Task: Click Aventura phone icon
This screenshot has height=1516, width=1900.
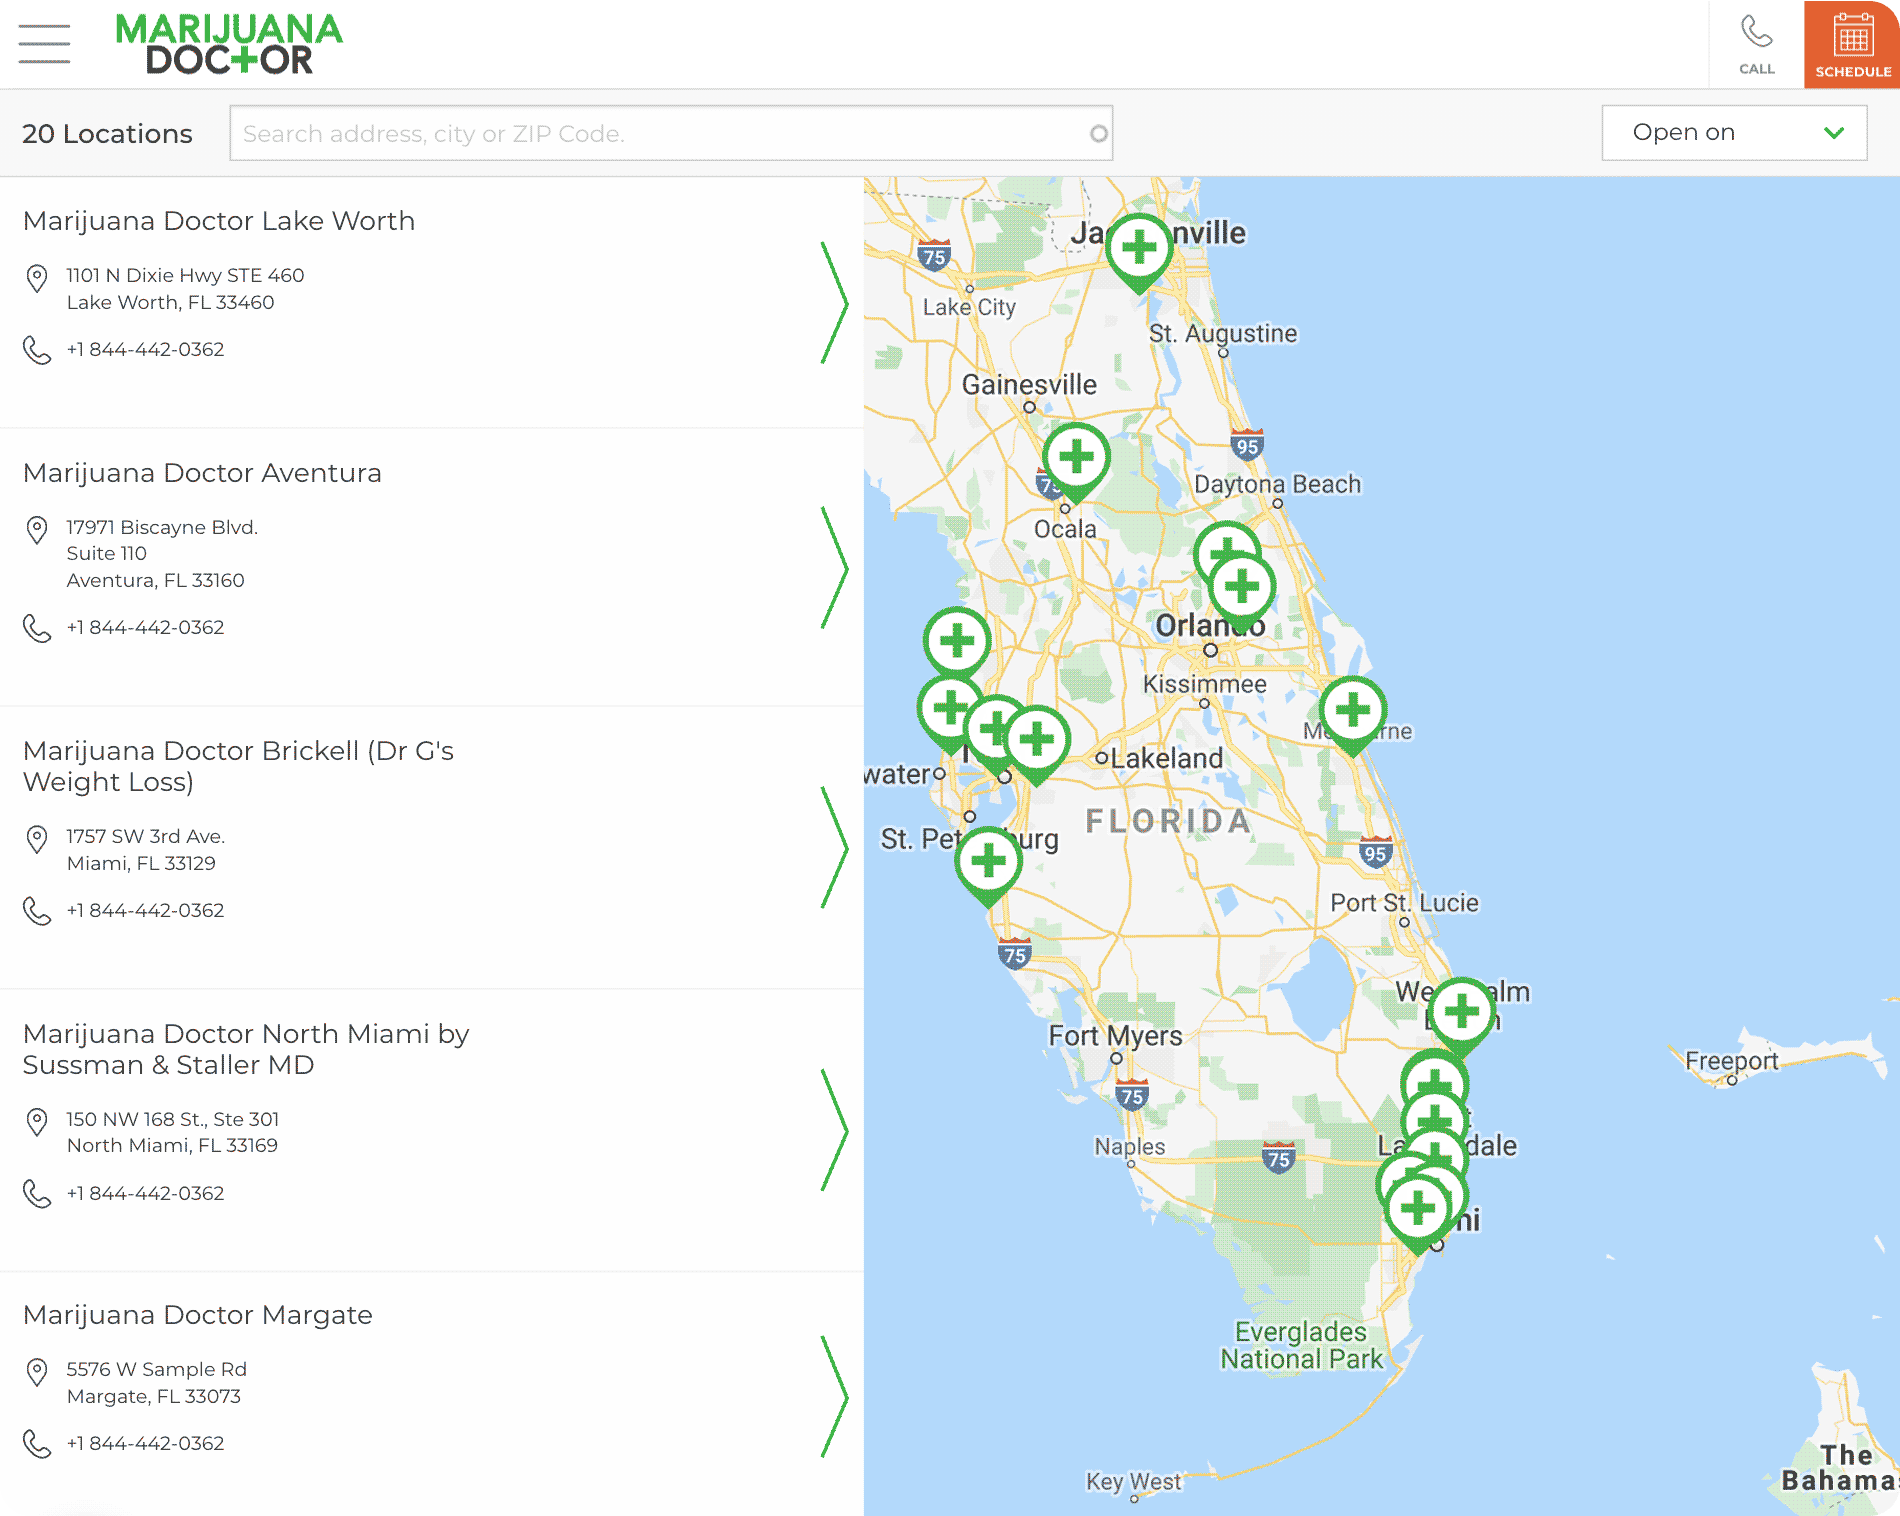Action: (x=37, y=628)
